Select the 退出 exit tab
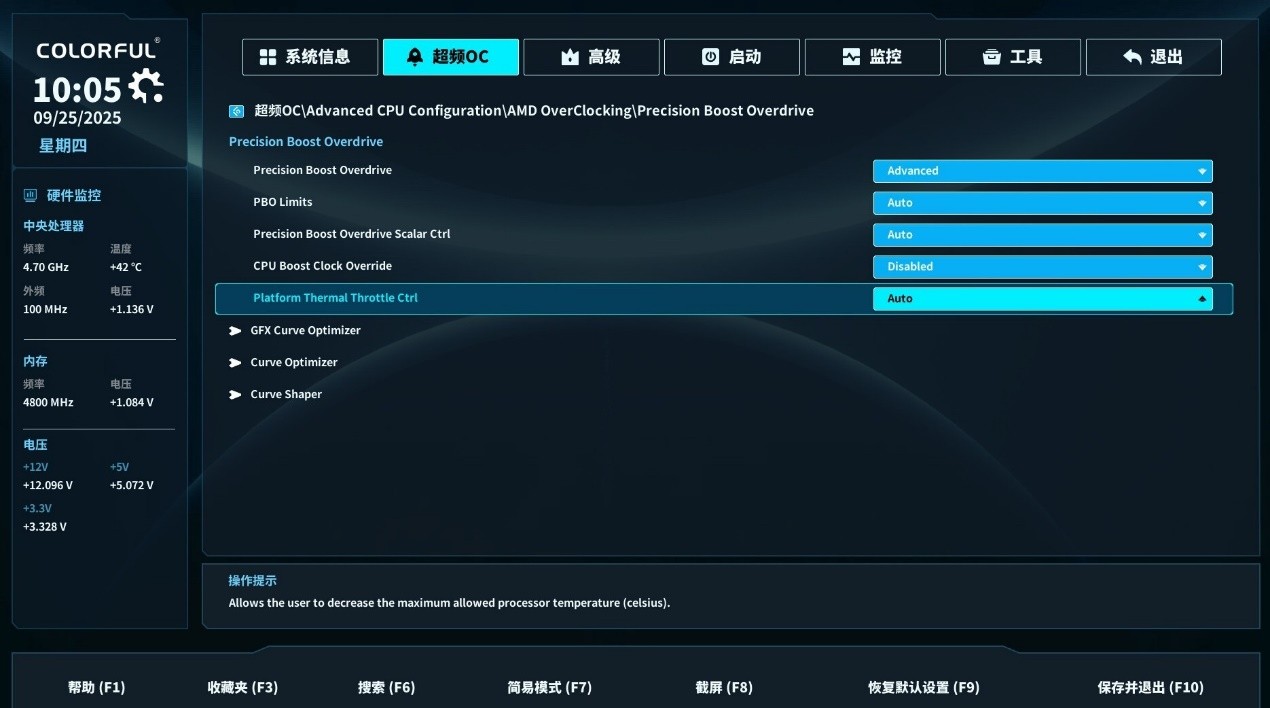Image resolution: width=1270 pixels, height=708 pixels. (1153, 57)
